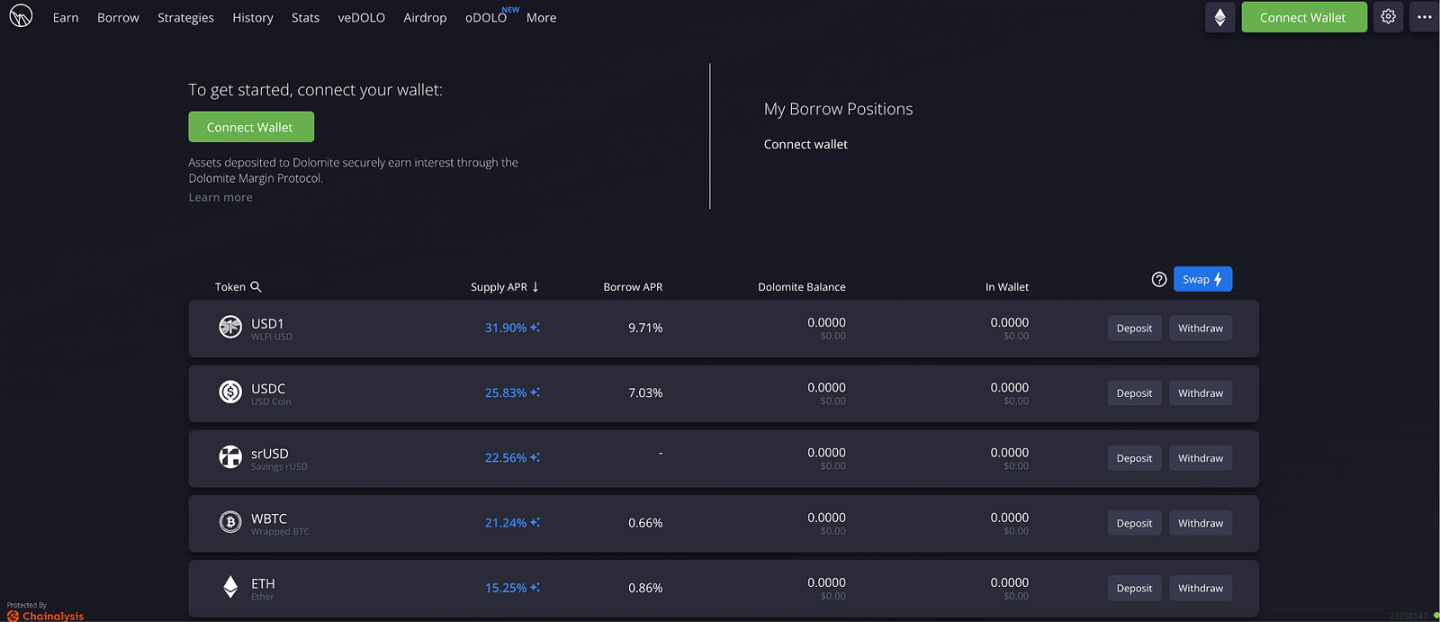Open the settings gear icon

(x=1388, y=17)
